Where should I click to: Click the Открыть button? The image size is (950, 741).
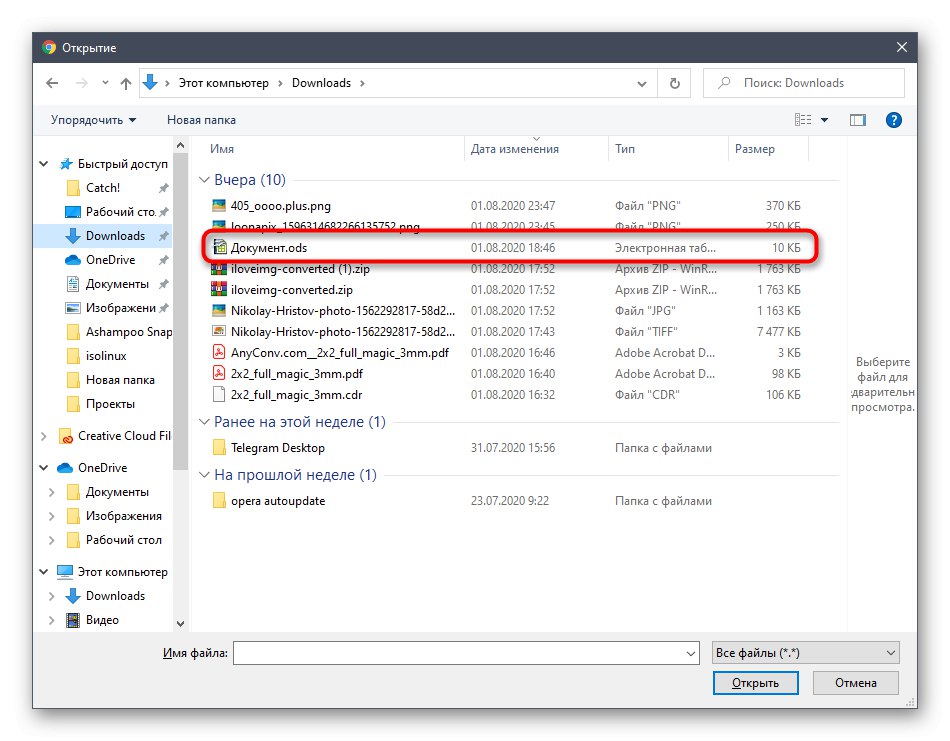[756, 683]
